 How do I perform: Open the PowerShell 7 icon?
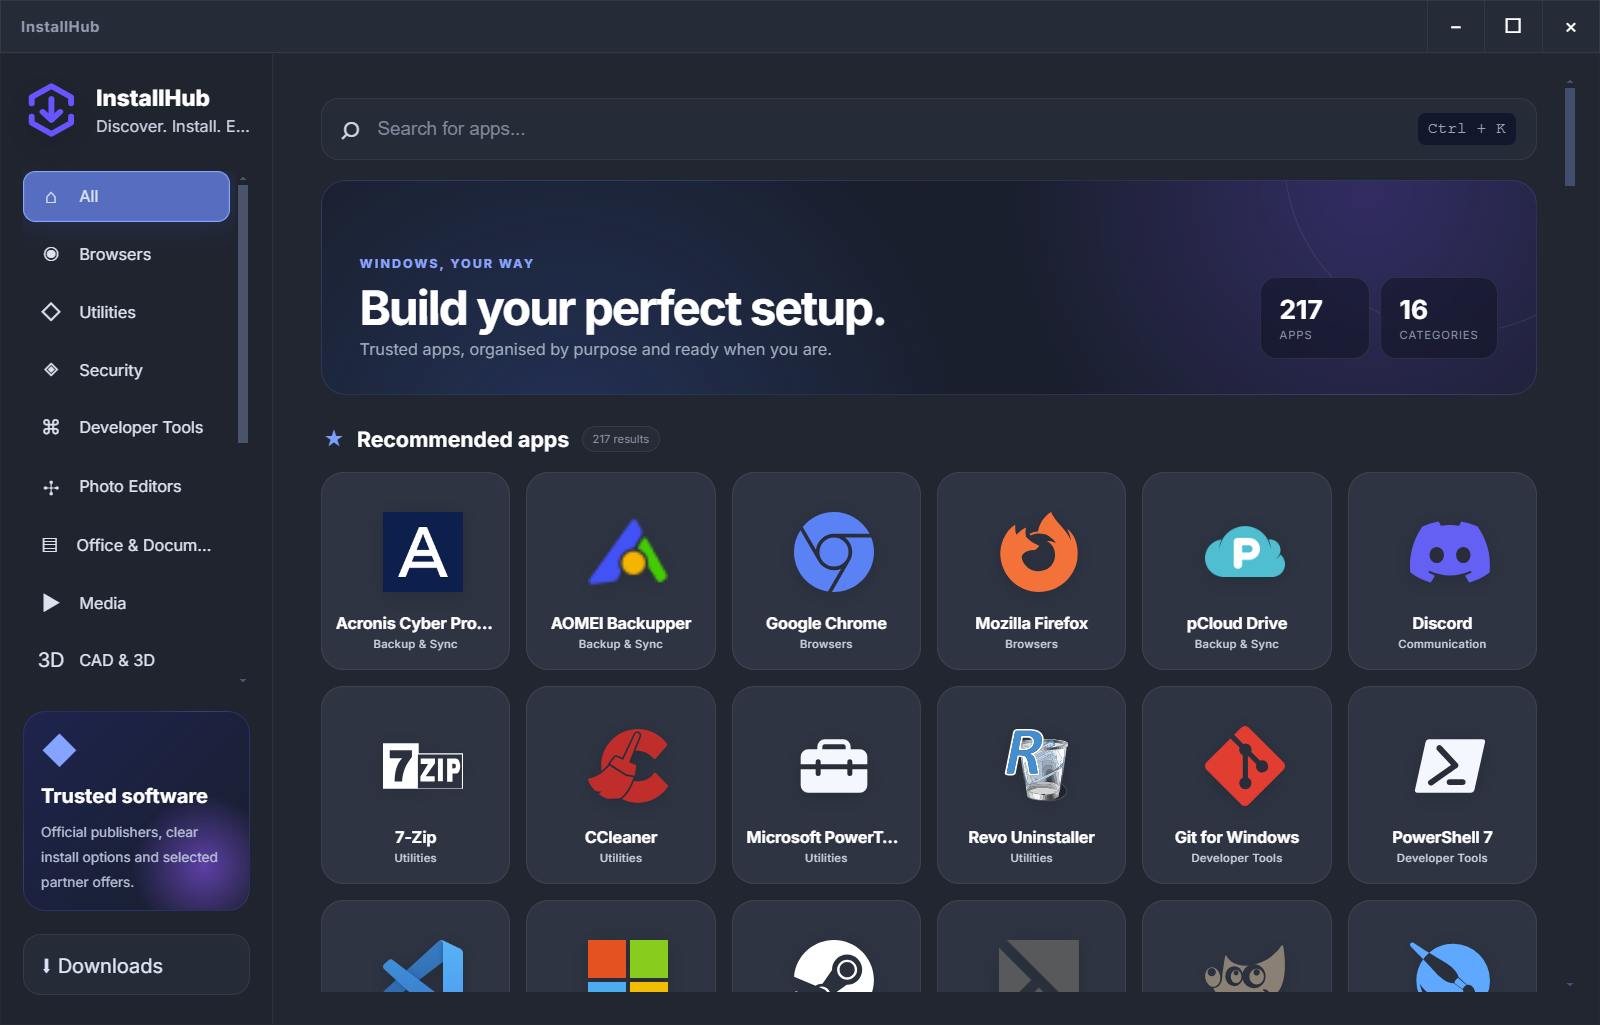[1449, 766]
